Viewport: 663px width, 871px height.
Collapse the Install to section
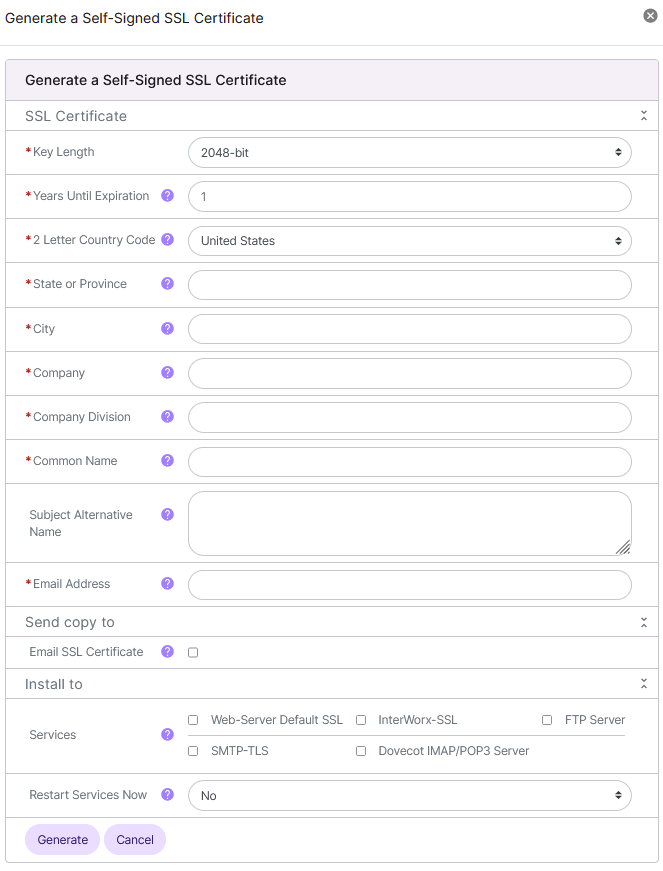coord(644,684)
